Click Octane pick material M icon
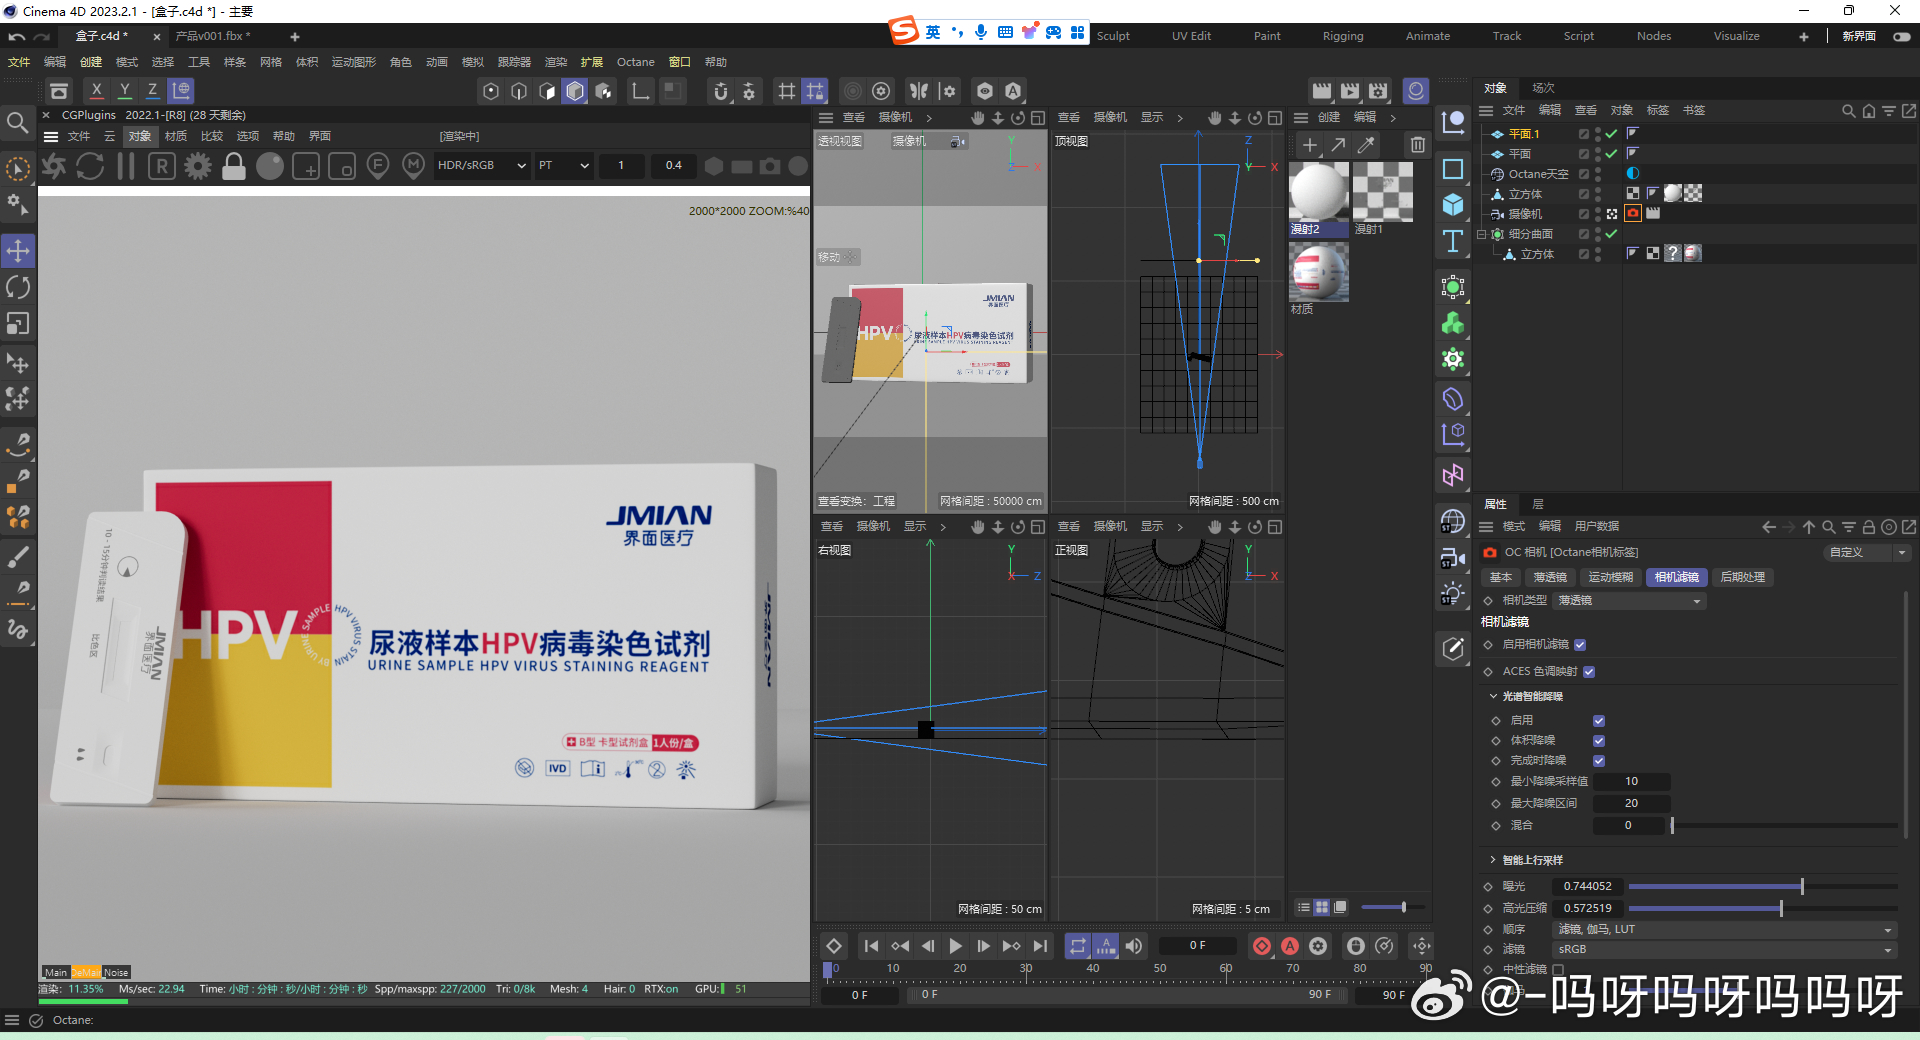 [413, 166]
